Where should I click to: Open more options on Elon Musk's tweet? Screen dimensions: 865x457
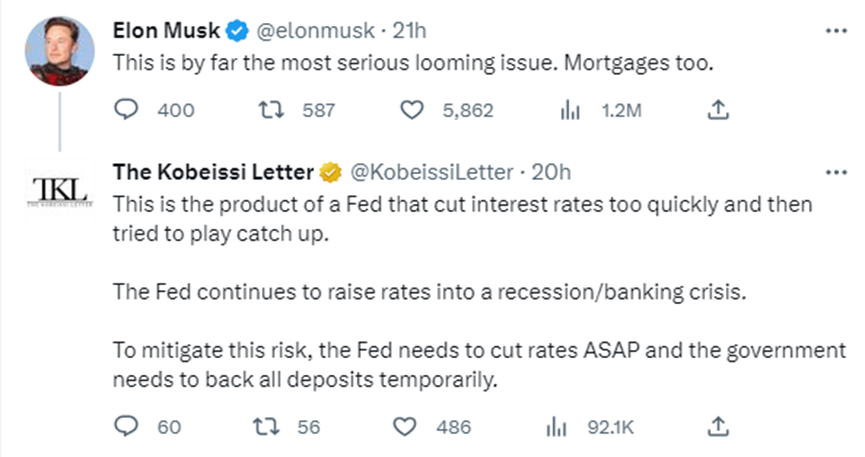coord(833,30)
